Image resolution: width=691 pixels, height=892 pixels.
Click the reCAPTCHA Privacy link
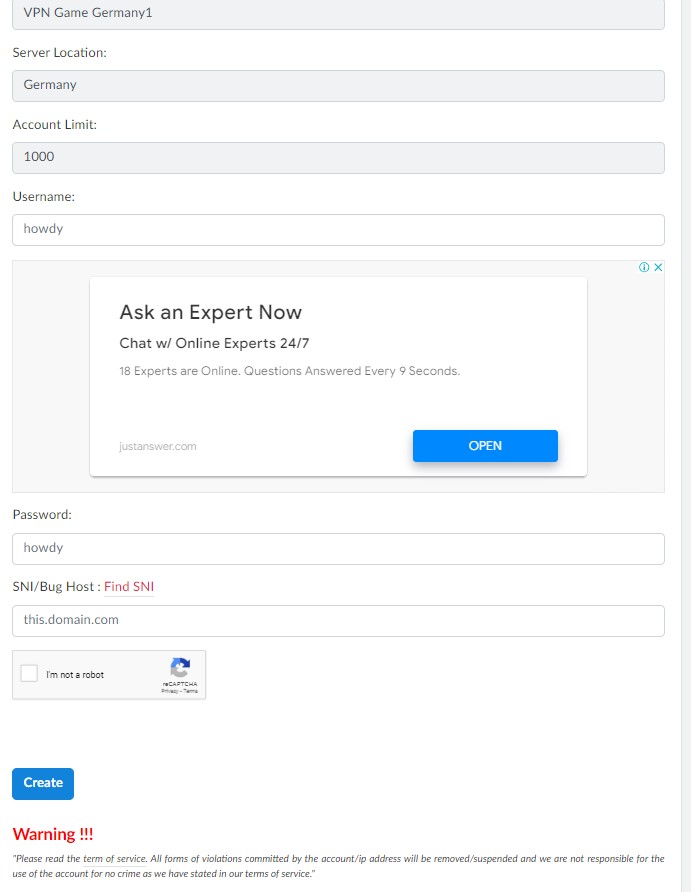169,691
